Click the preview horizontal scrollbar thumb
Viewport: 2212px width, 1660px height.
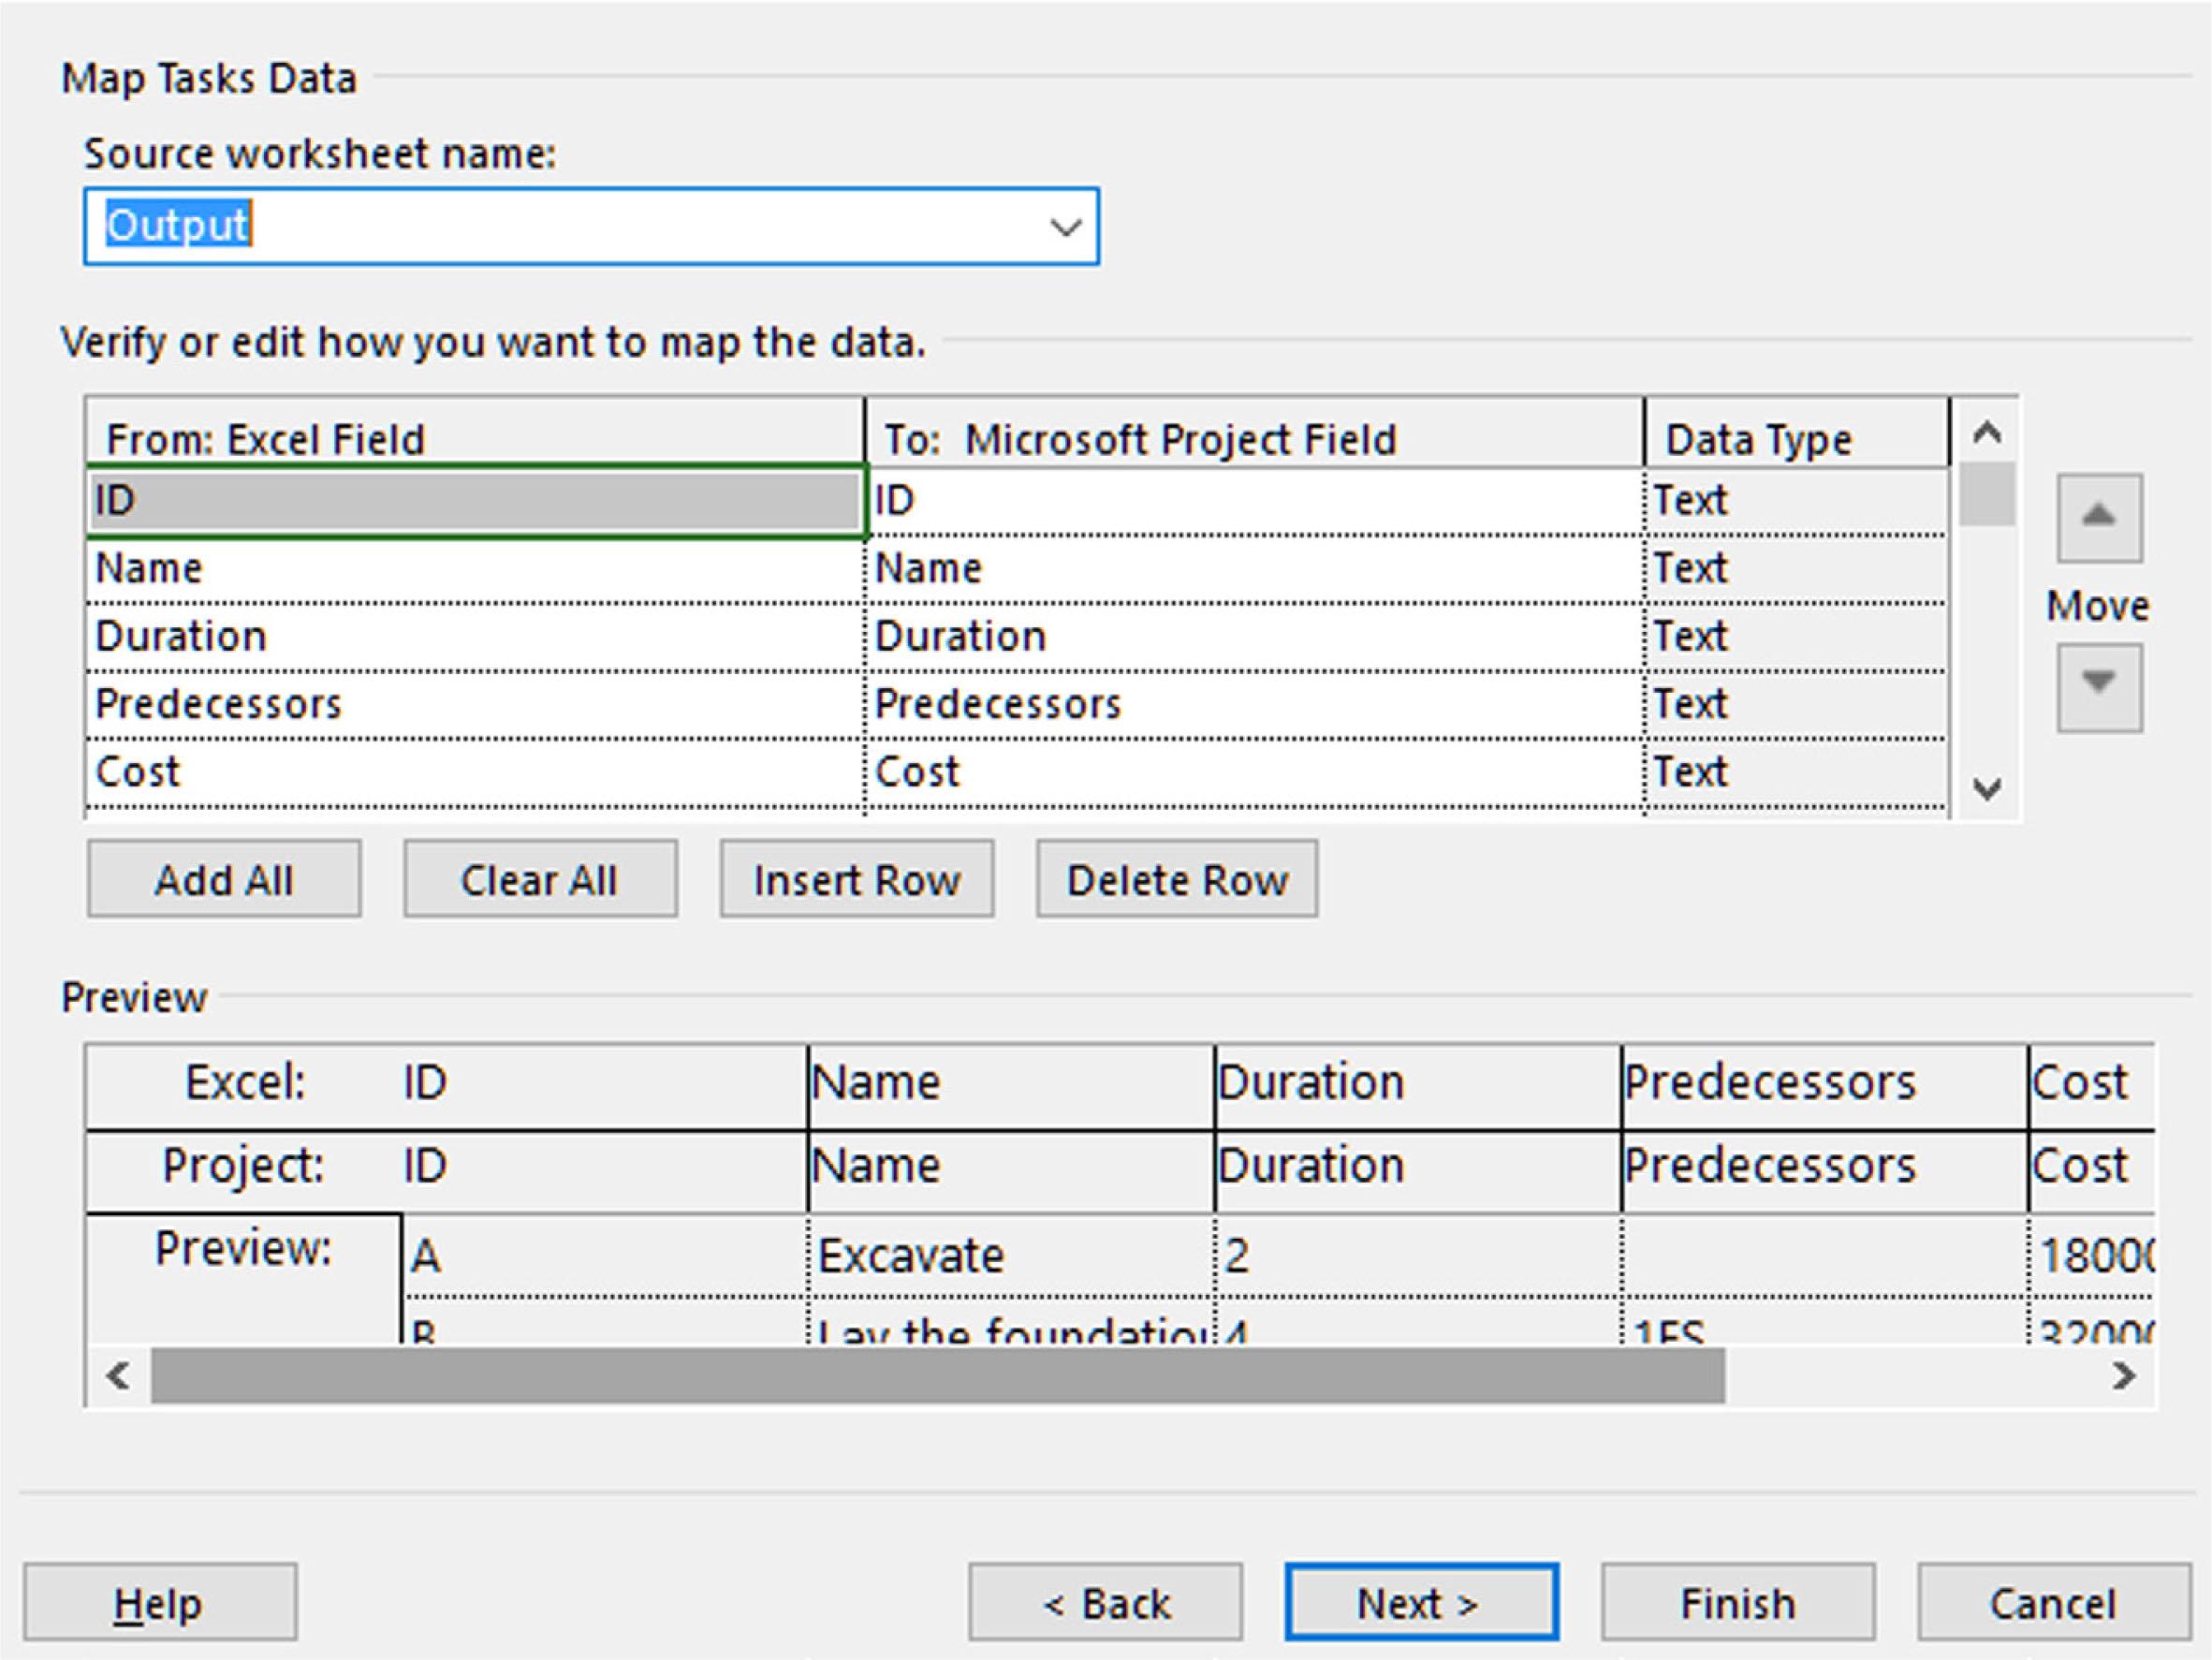(937, 1376)
